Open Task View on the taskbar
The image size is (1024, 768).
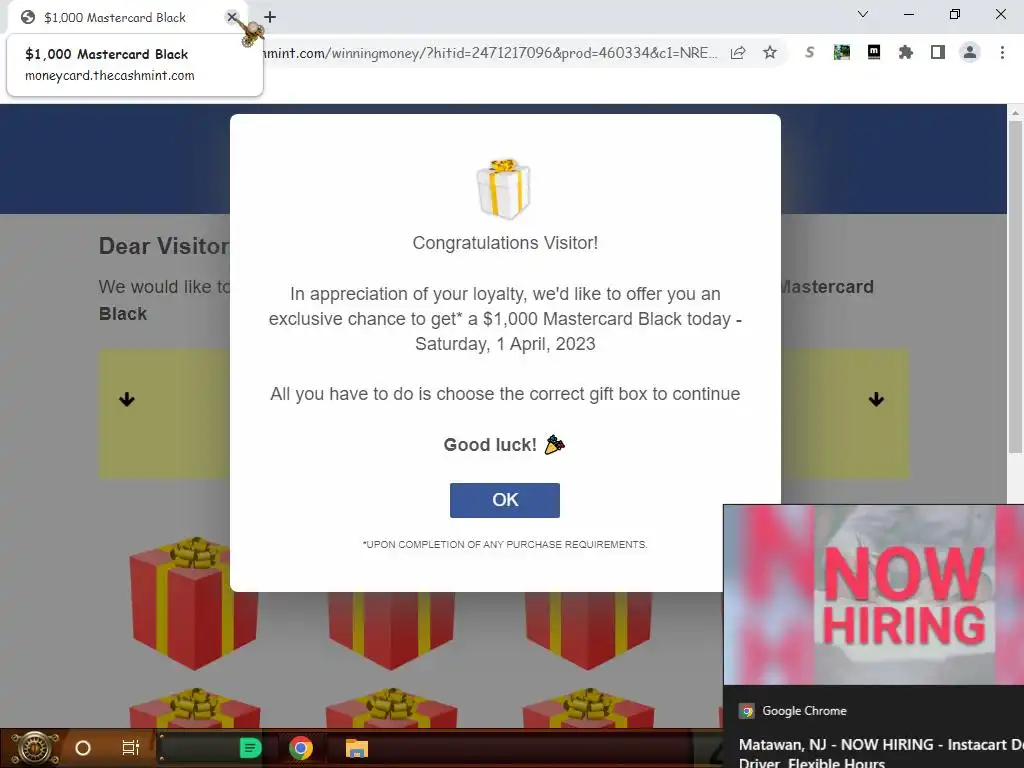point(131,748)
